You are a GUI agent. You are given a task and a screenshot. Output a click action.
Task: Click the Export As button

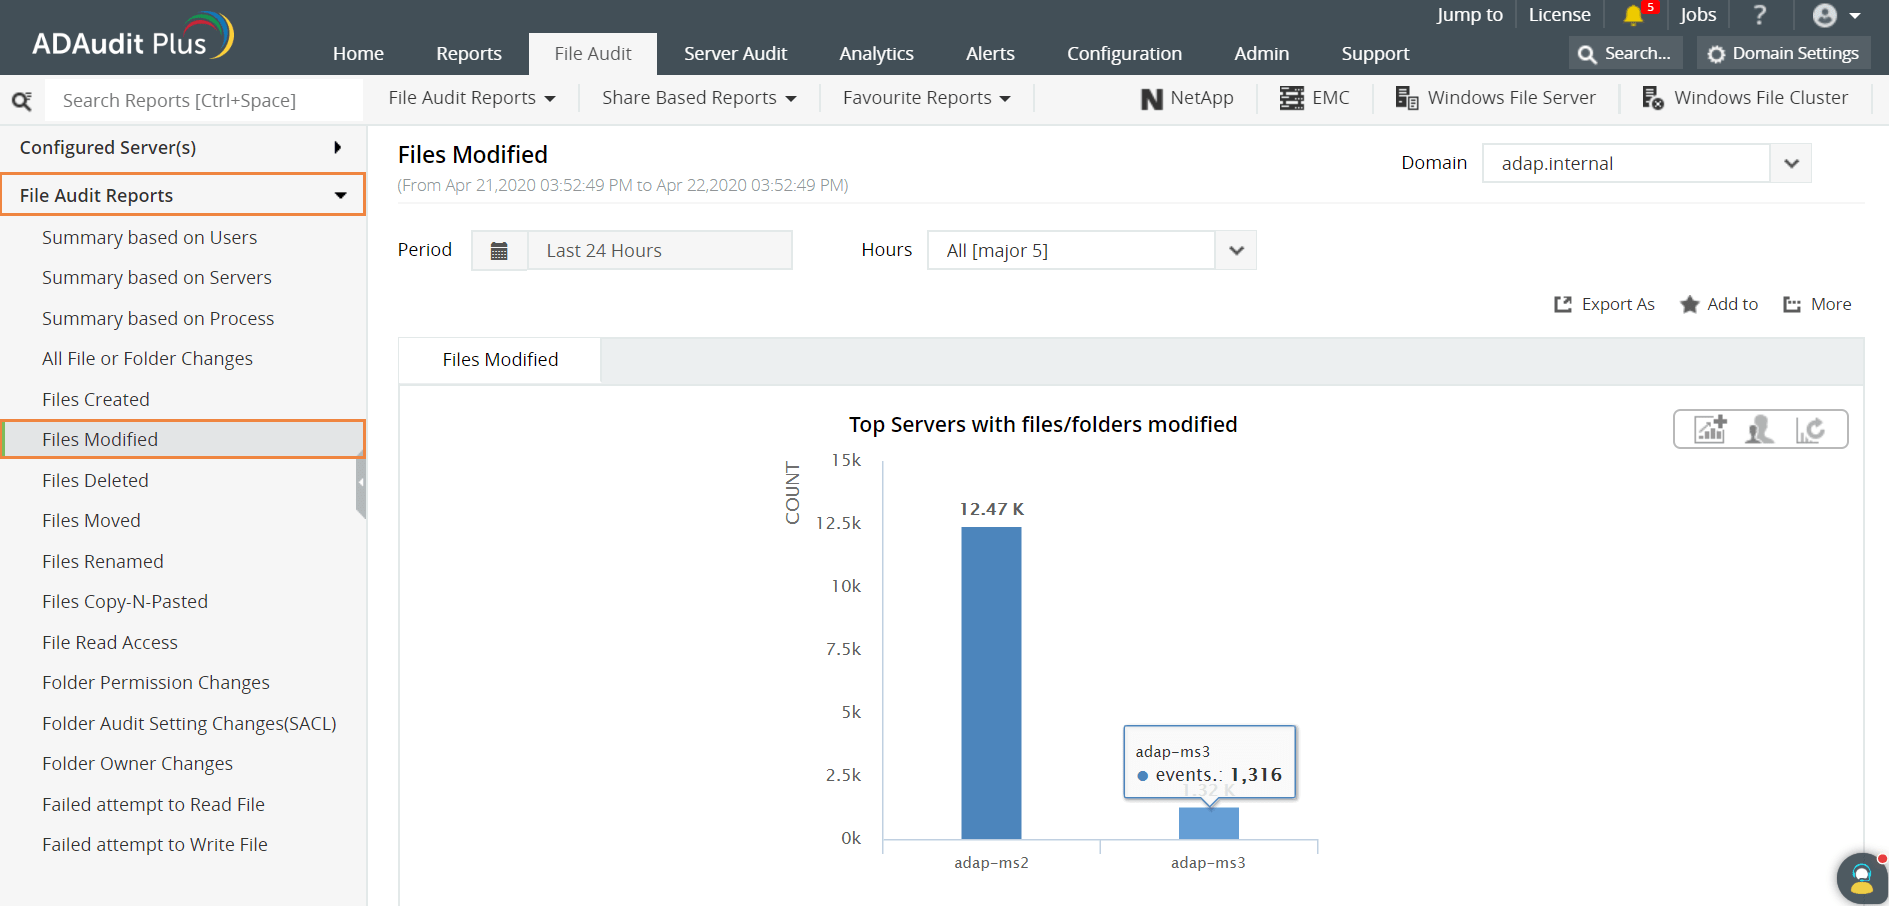click(1604, 304)
